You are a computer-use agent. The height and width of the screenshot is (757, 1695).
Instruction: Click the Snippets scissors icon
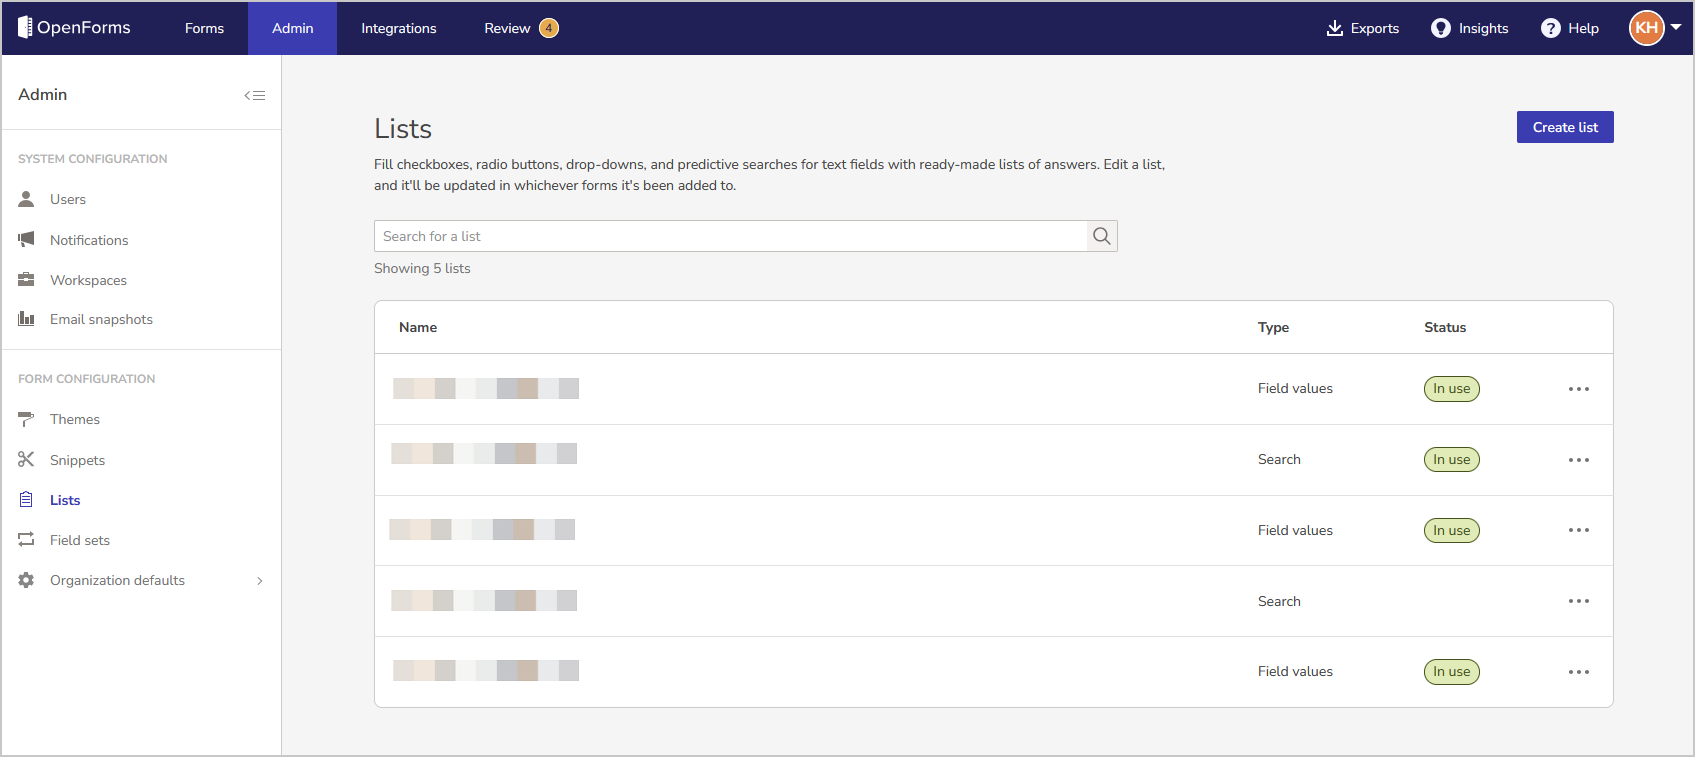(x=26, y=460)
